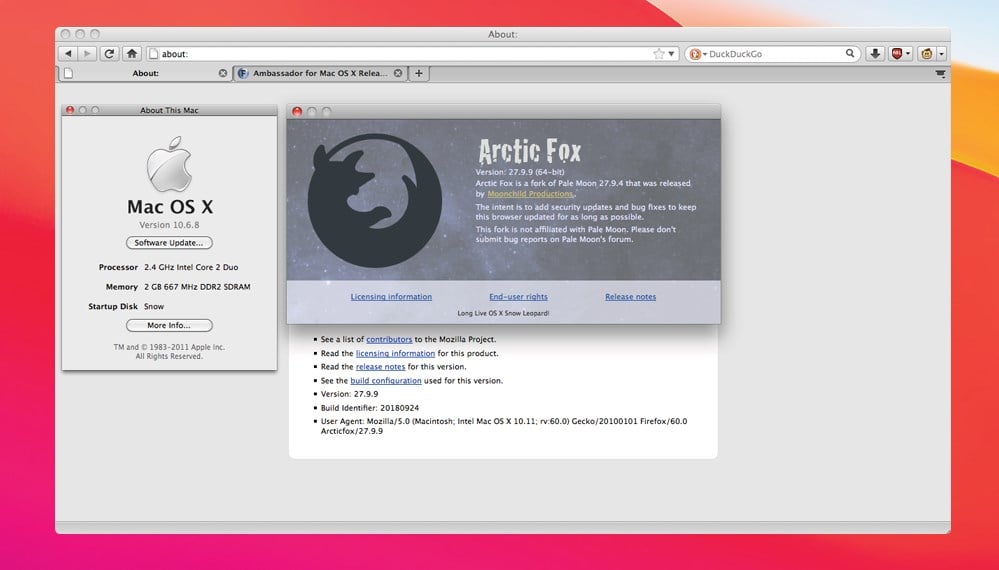This screenshot has width=999, height=570.
Task: Switch to Ambassador for Mac OS X tab
Action: [320, 73]
